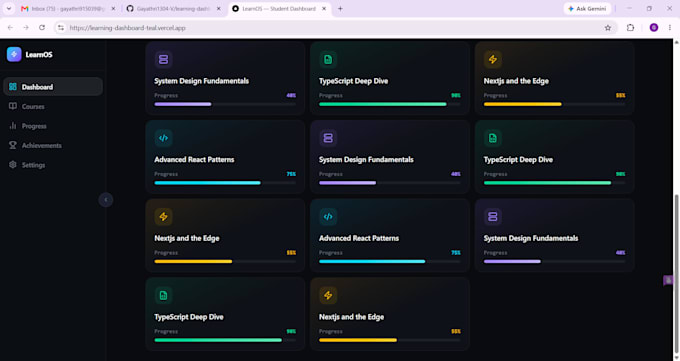
Task: Open the Chrome profile avatar
Action: pyautogui.click(x=654, y=28)
